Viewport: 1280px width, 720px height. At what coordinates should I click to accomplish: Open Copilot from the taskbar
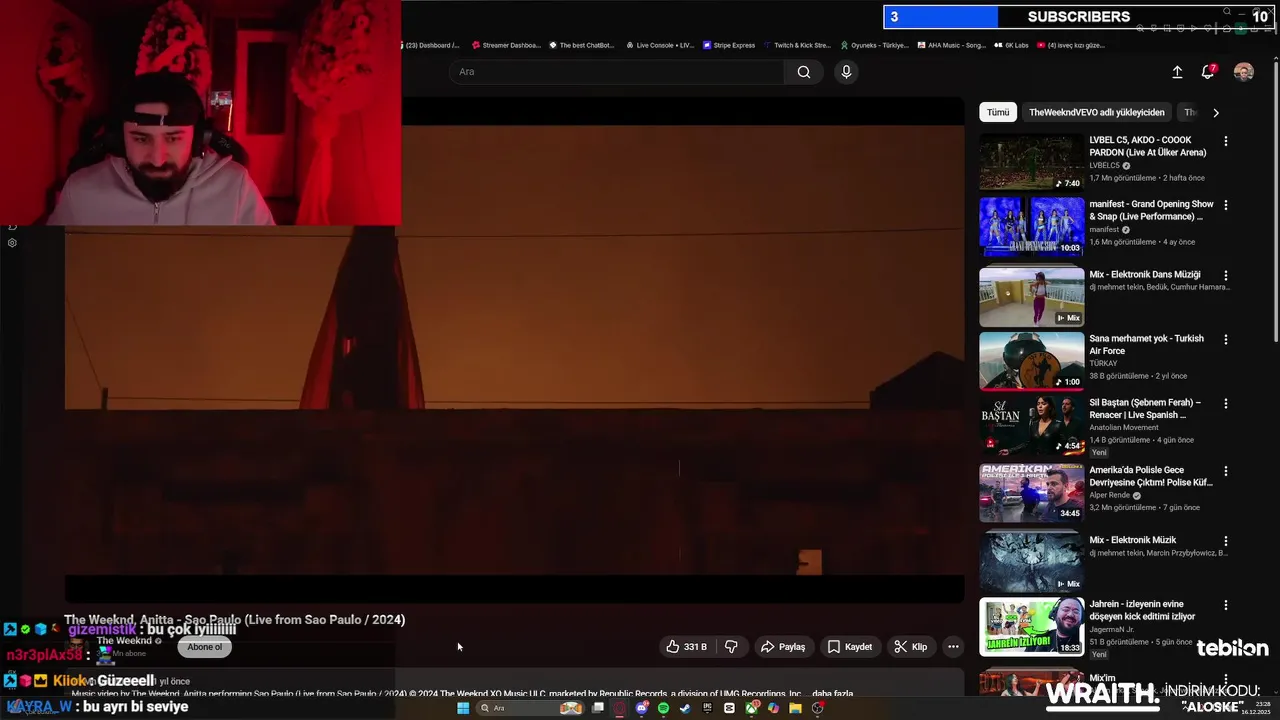tap(773, 708)
